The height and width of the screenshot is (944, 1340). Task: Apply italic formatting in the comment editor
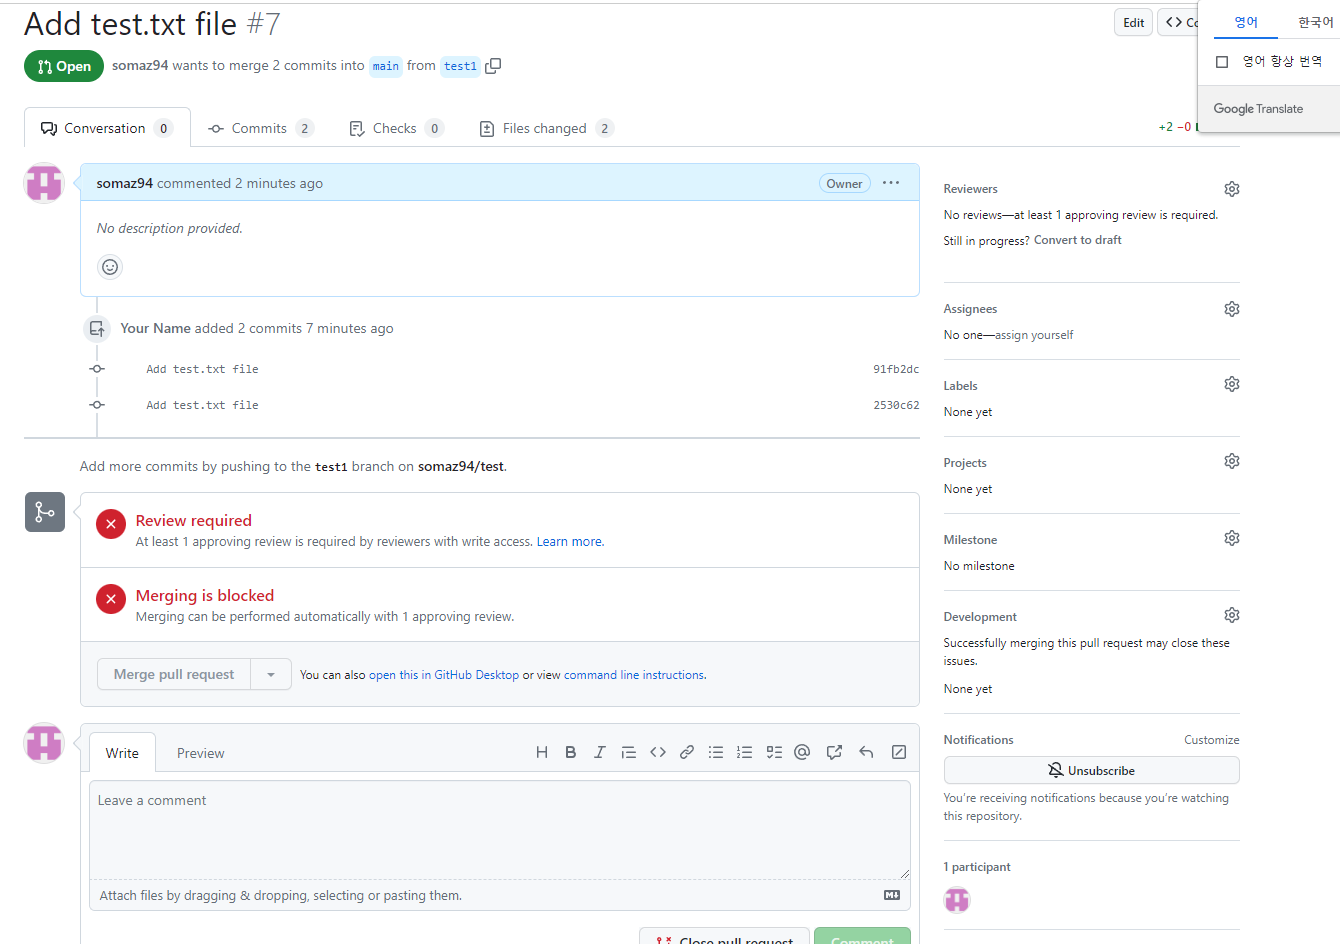[600, 752]
